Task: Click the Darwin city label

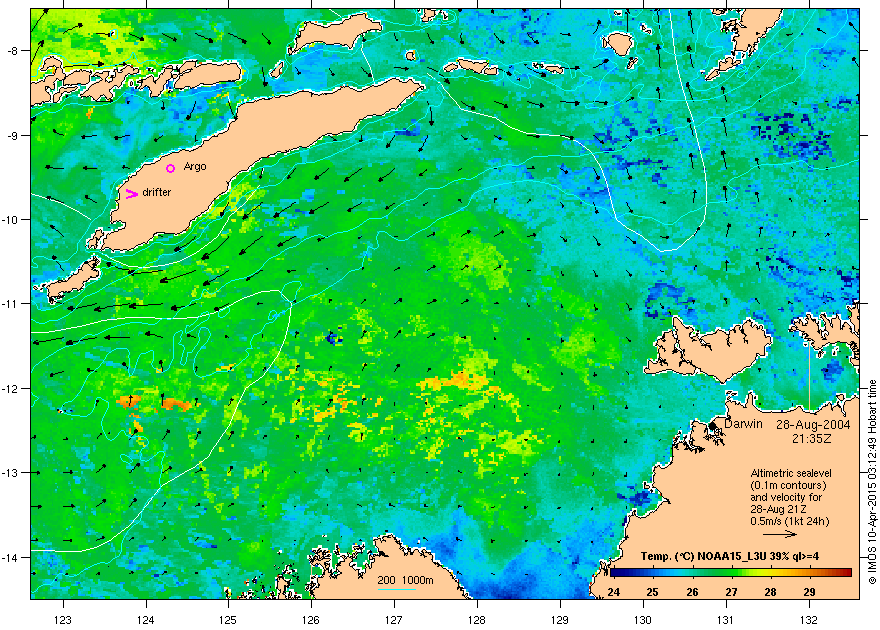Action: 743,424
